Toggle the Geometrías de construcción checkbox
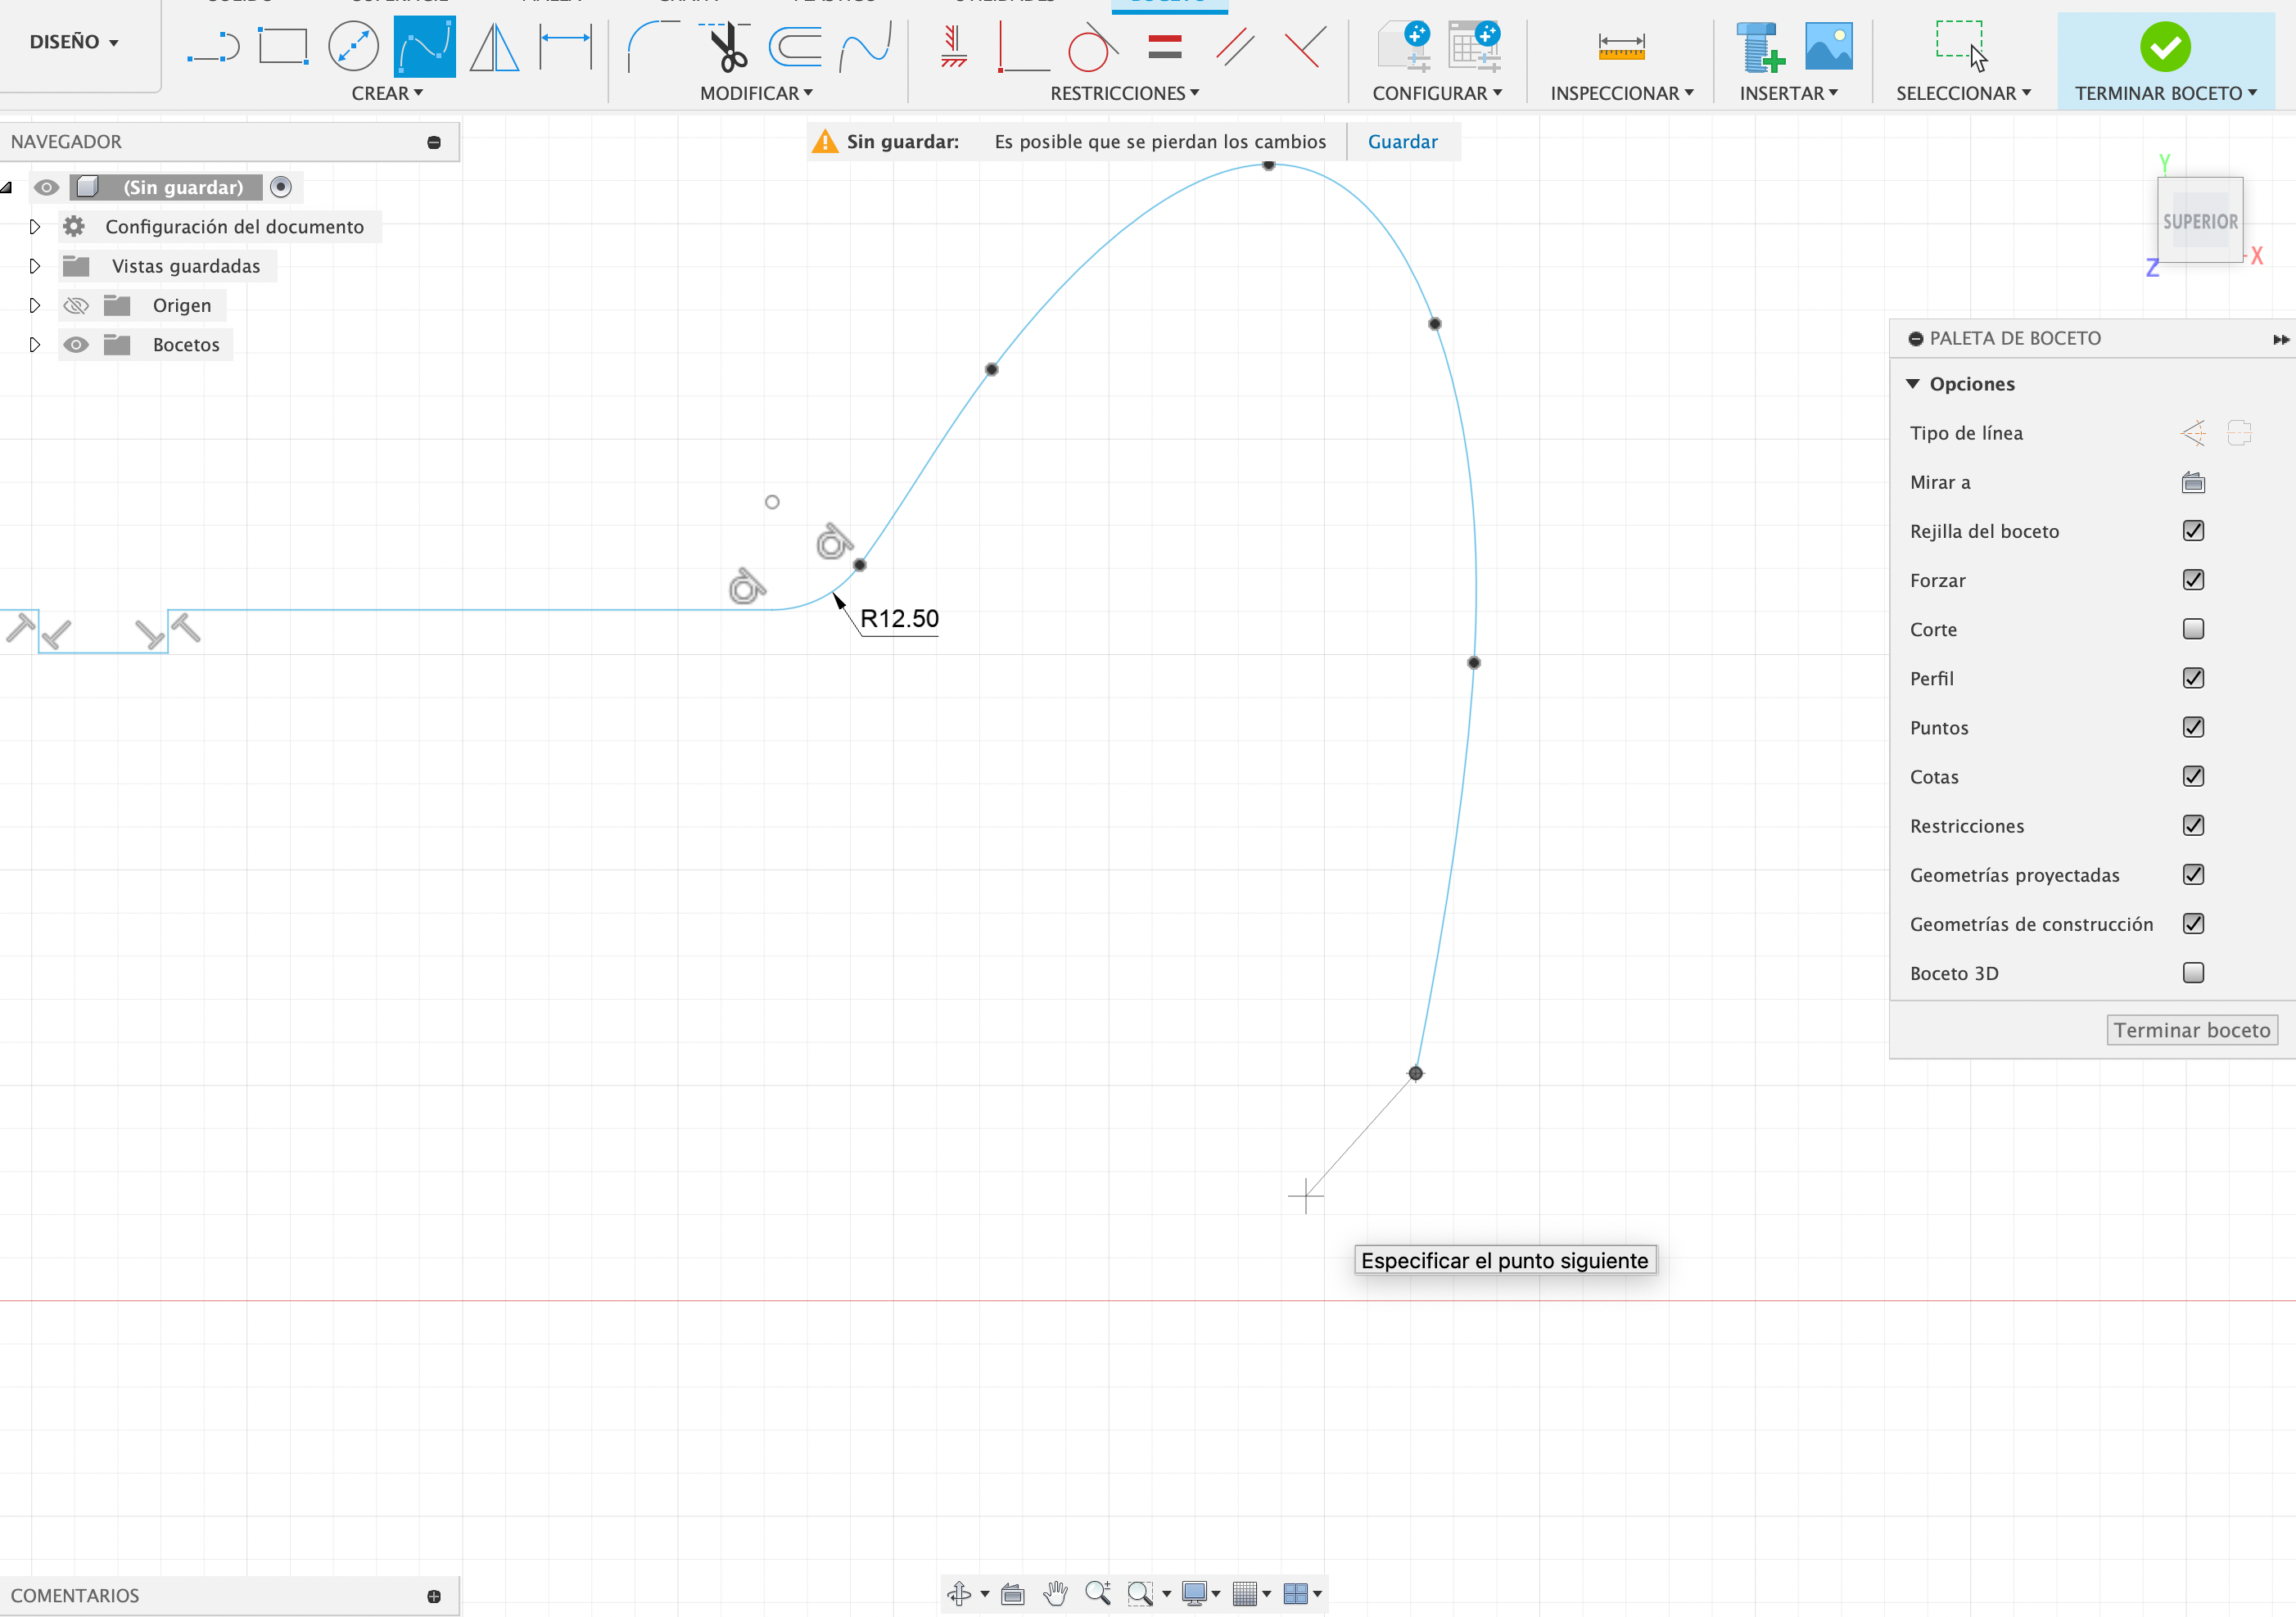Image resolution: width=2296 pixels, height=1617 pixels. [x=2193, y=924]
